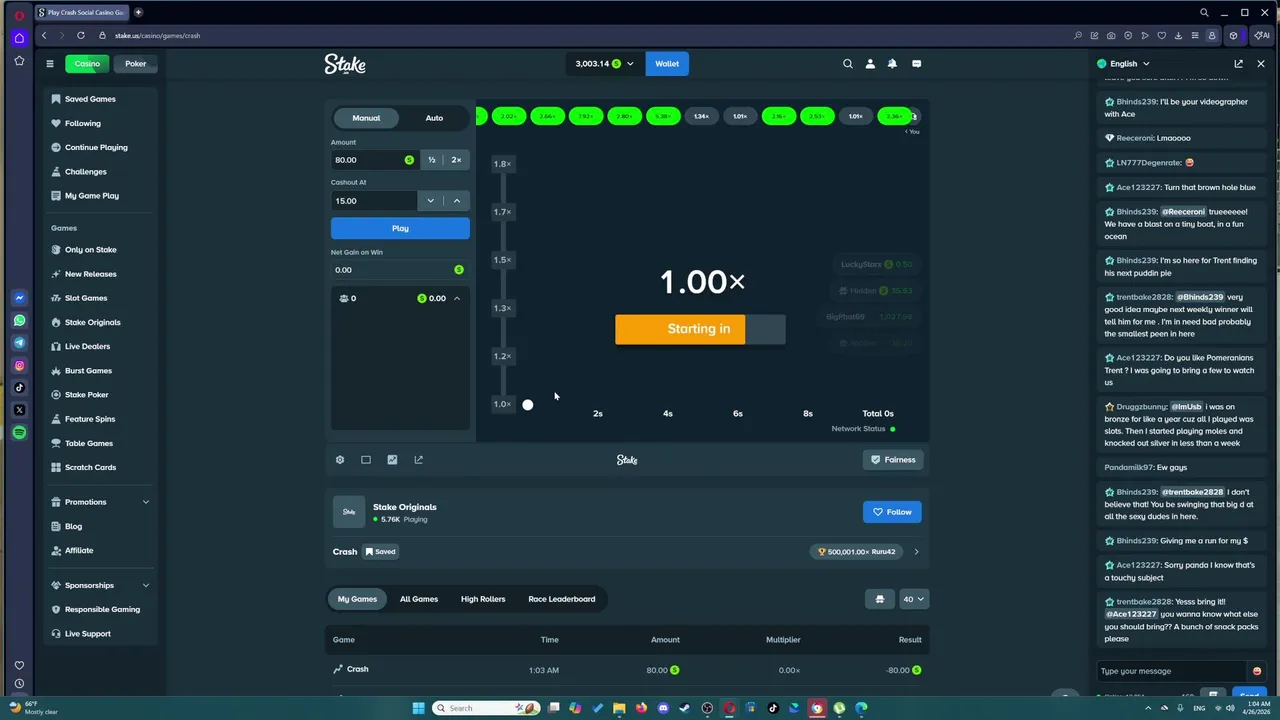Image resolution: width=1280 pixels, height=720 pixels.
Task: Open the user profile icon in header
Action: pyautogui.click(x=870, y=64)
